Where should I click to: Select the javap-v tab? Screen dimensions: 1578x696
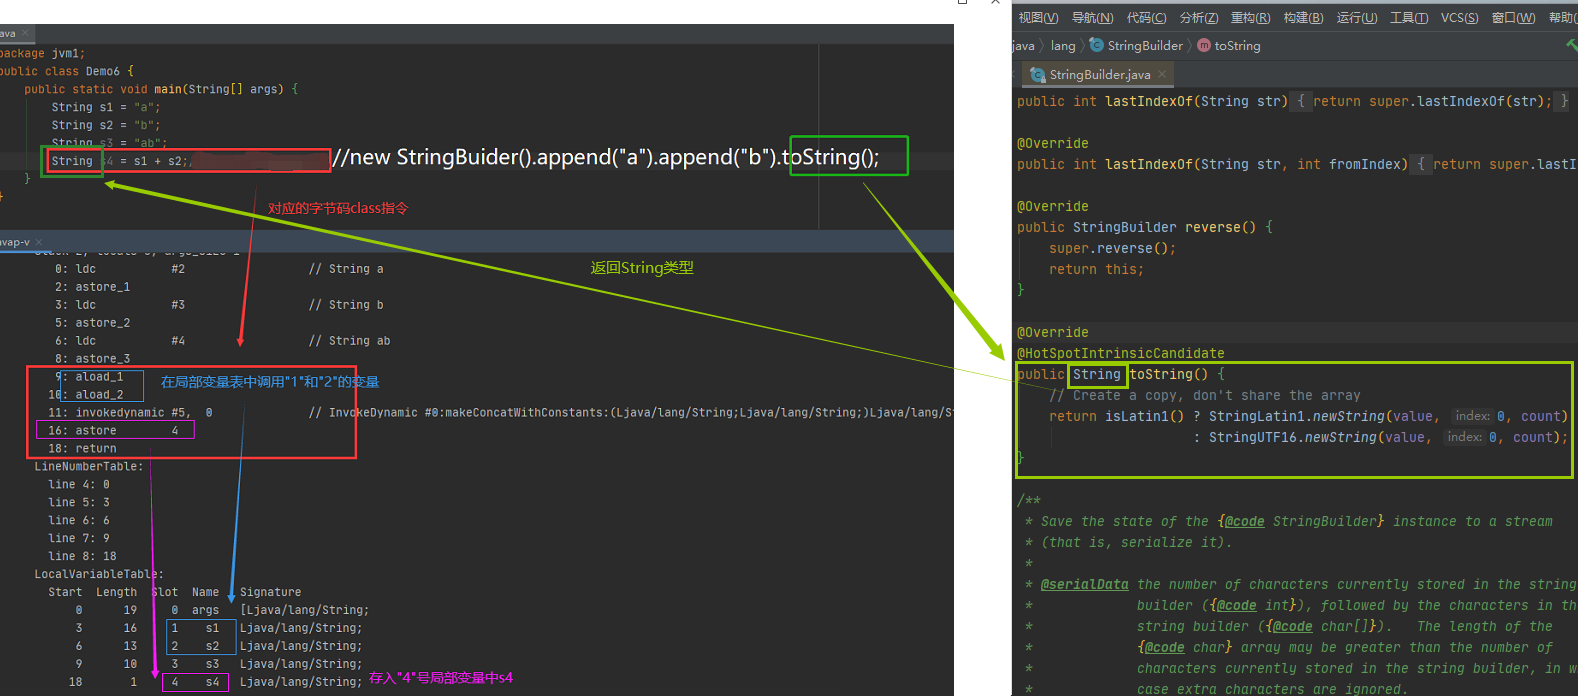15,242
